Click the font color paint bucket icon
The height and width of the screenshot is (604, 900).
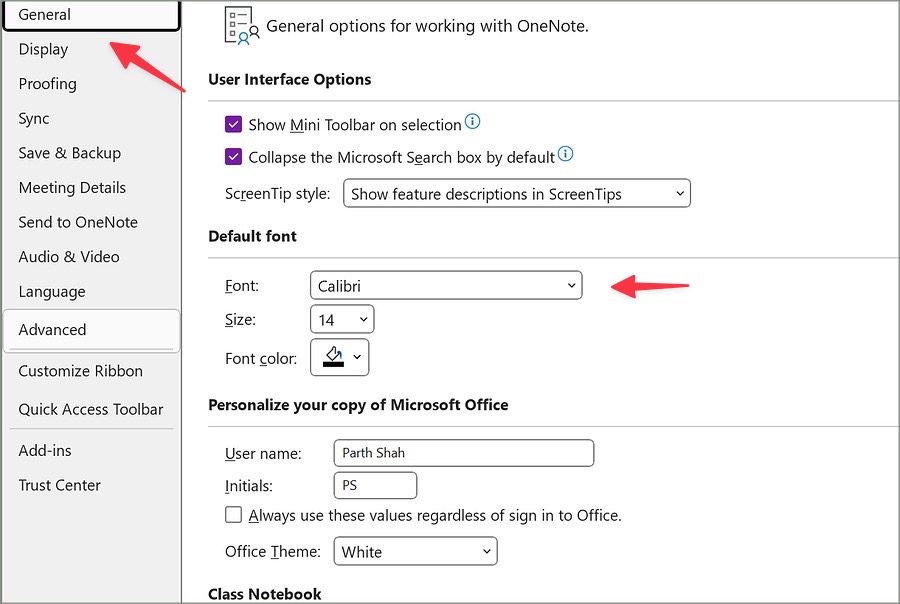[334, 357]
